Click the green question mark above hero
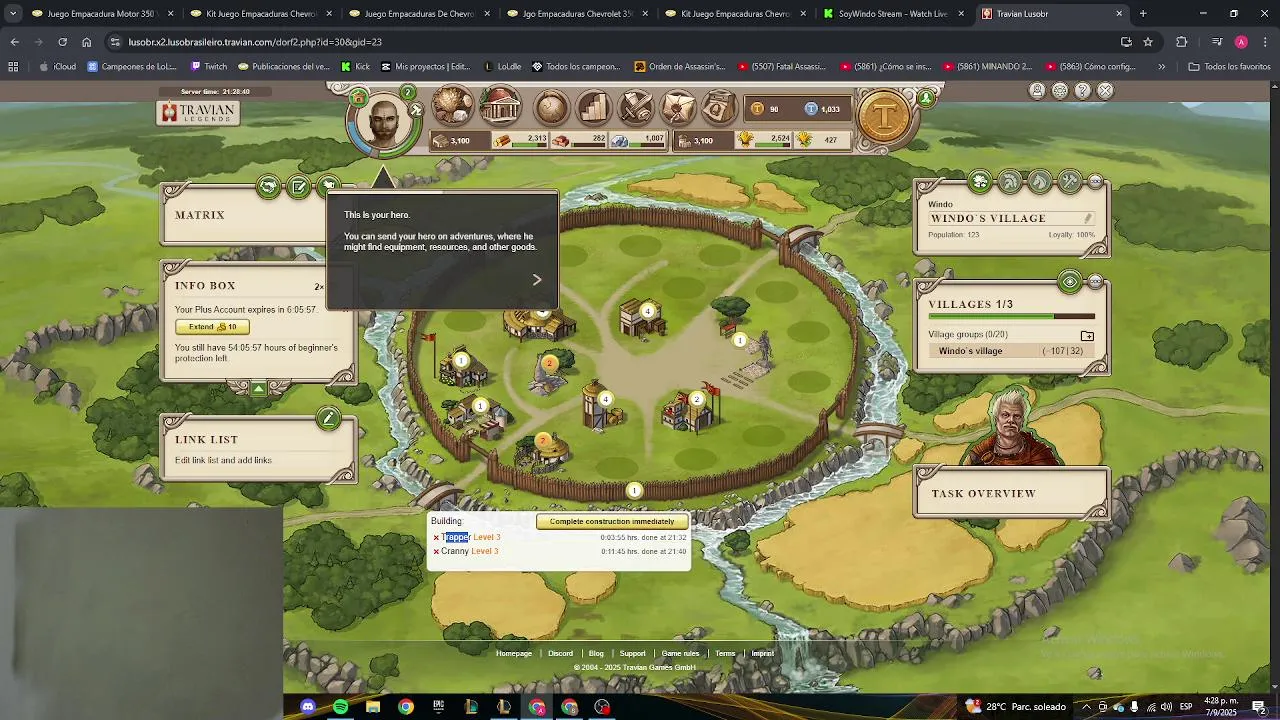 pos(408,92)
